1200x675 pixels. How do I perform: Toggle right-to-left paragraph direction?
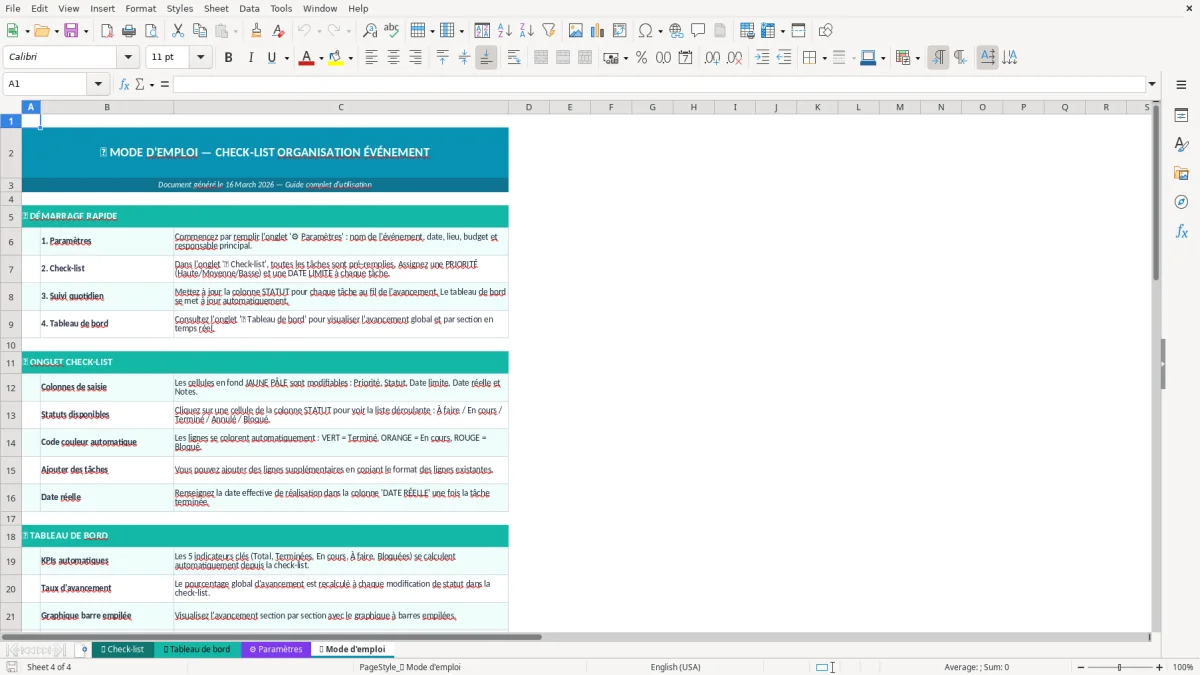tap(960, 58)
